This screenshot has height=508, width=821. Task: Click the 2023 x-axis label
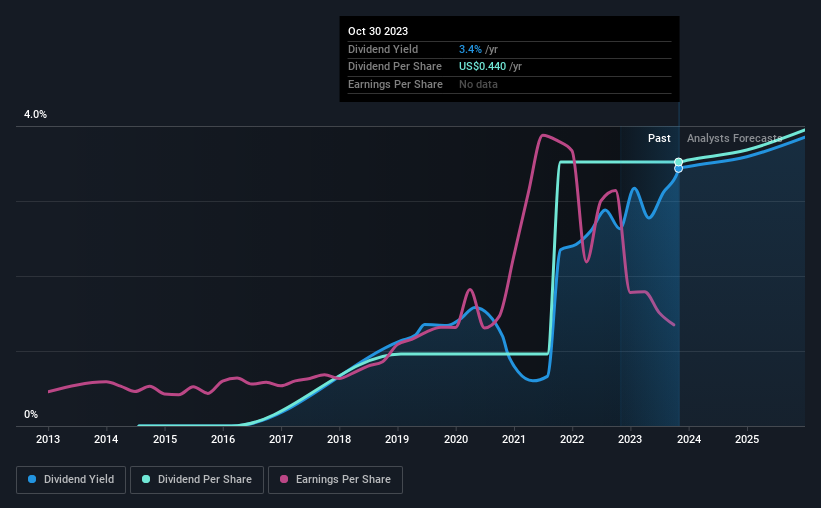pos(630,439)
